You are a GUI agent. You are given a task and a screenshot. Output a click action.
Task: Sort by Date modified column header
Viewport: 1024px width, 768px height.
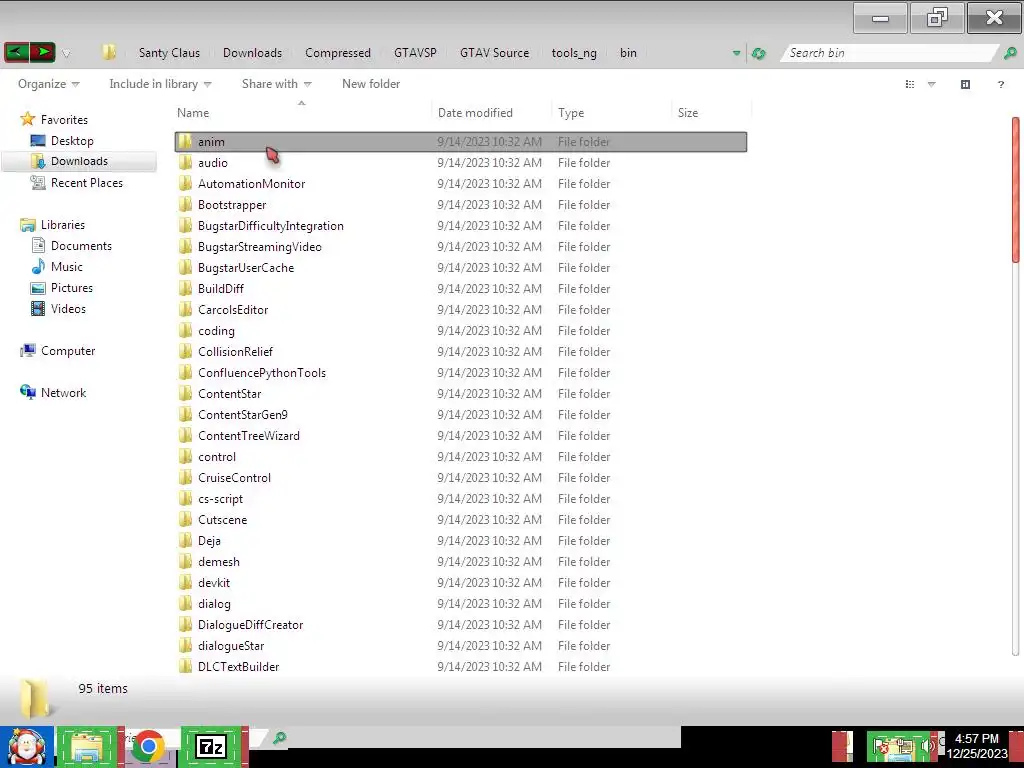[x=492, y=112]
